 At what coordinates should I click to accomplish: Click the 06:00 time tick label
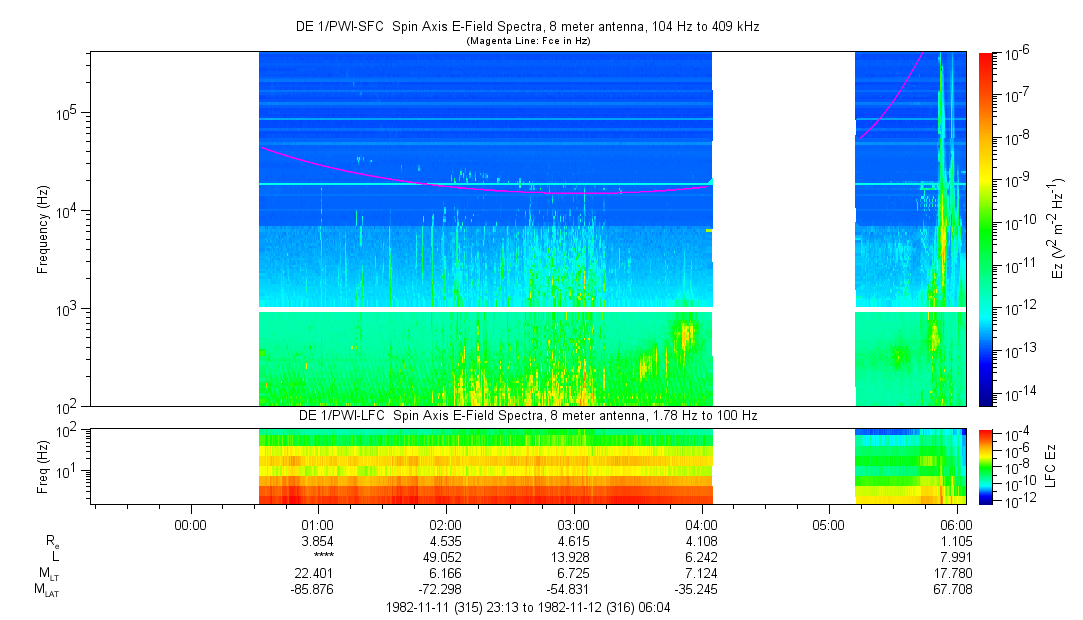tap(957, 525)
